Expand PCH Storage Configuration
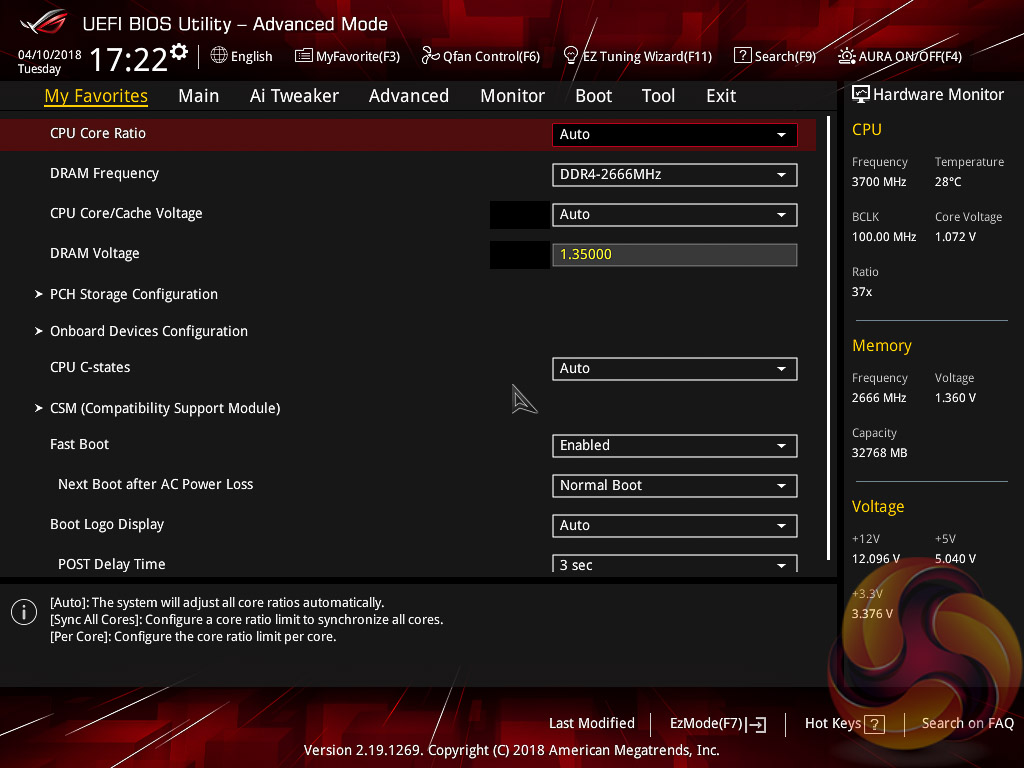The height and width of the screenshot is (768, 1024). [x=133, y=295]
